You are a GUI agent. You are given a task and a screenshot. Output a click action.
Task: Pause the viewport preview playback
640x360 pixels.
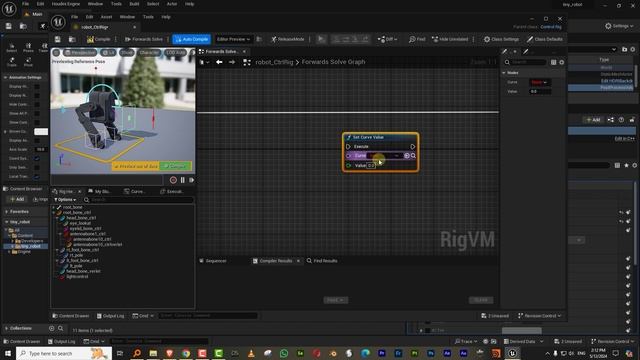[182, 180]
